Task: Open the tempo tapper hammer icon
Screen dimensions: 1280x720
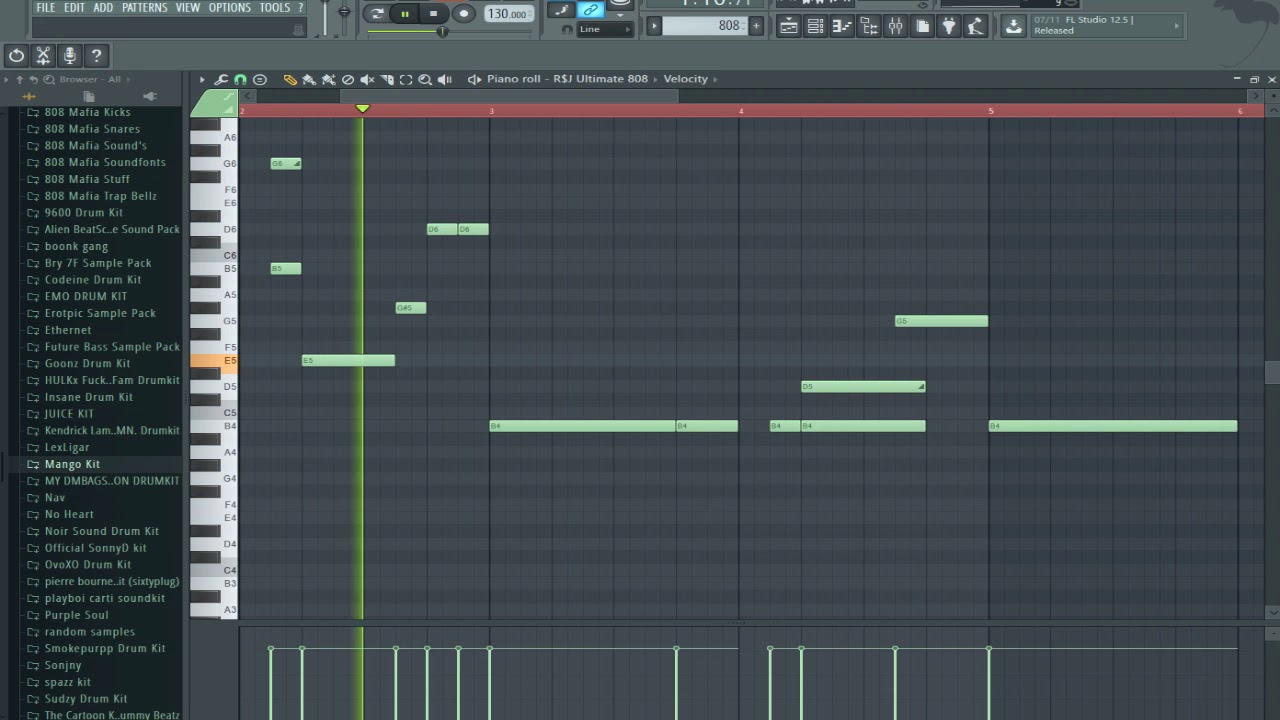Action: tap(976, 27)
